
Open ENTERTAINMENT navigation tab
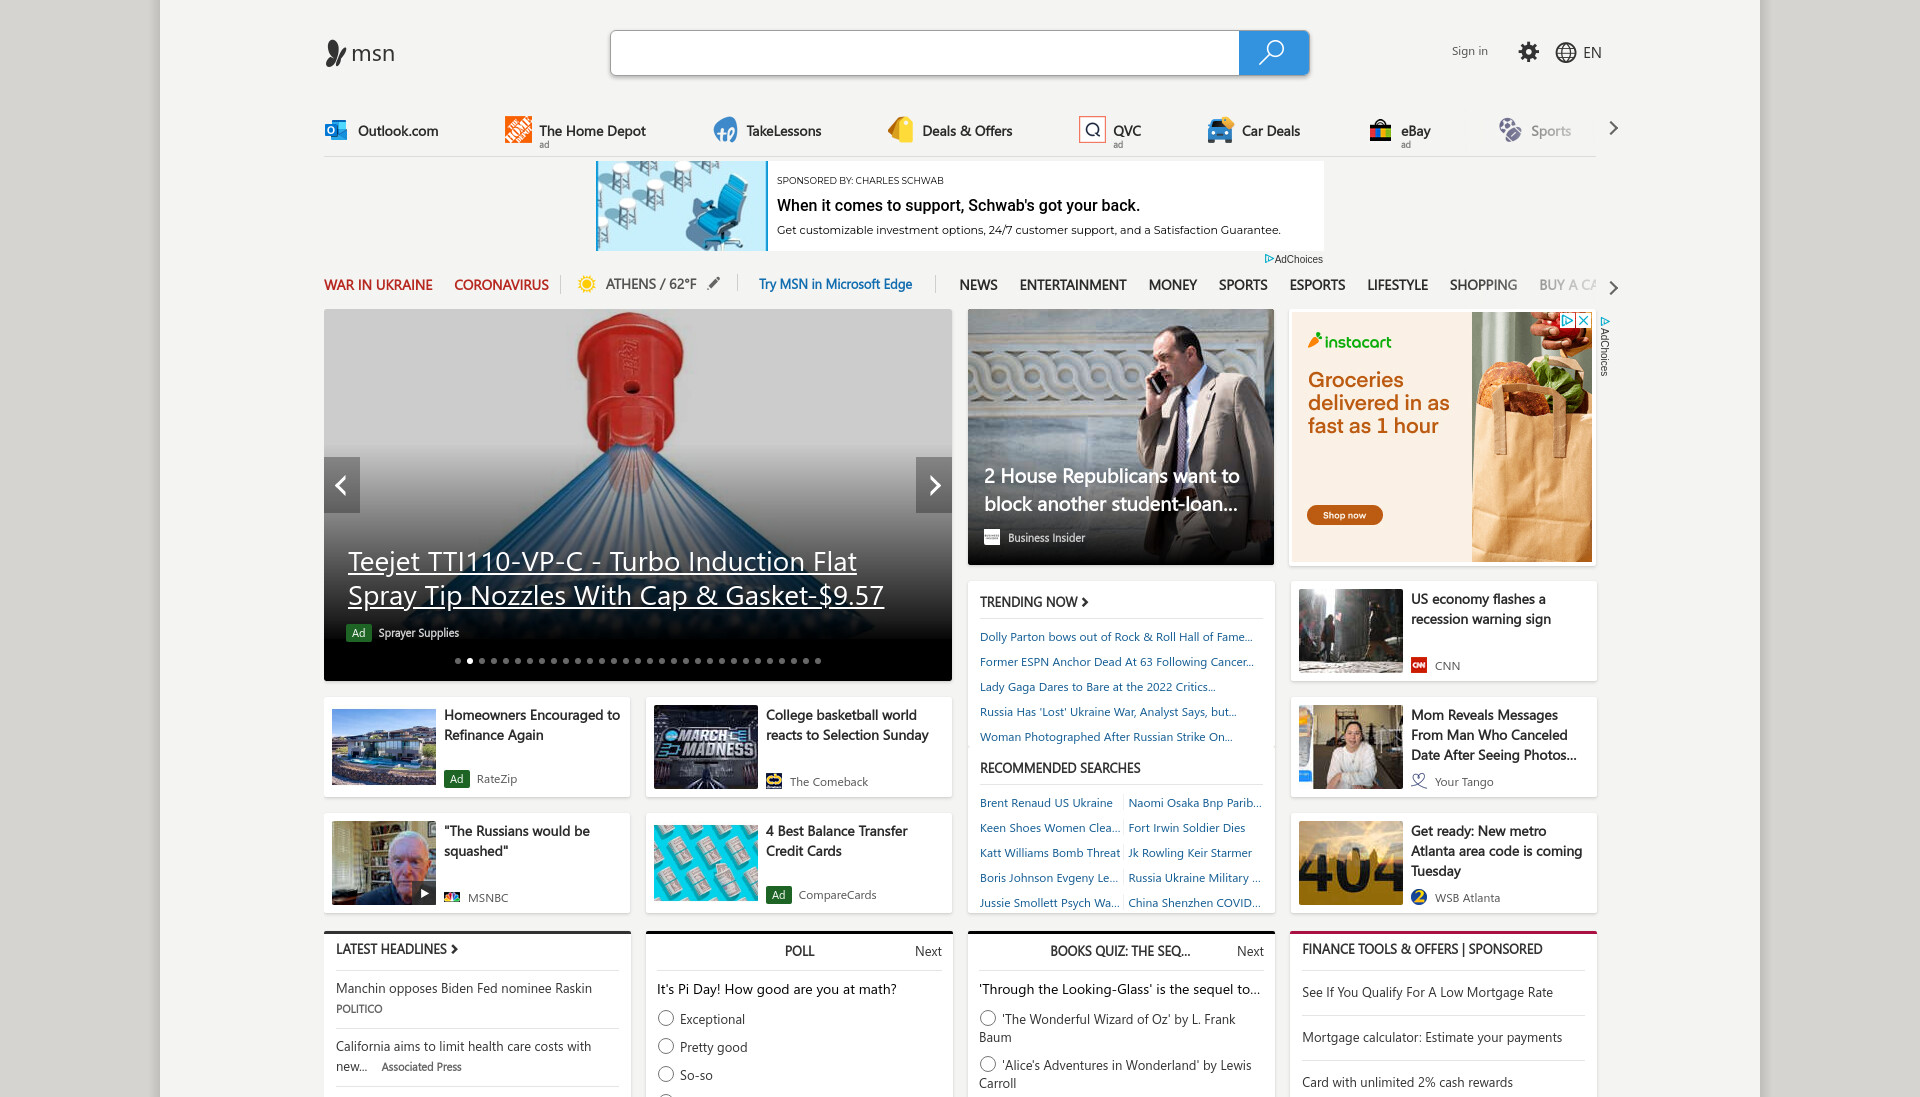tap(1073, 285)
